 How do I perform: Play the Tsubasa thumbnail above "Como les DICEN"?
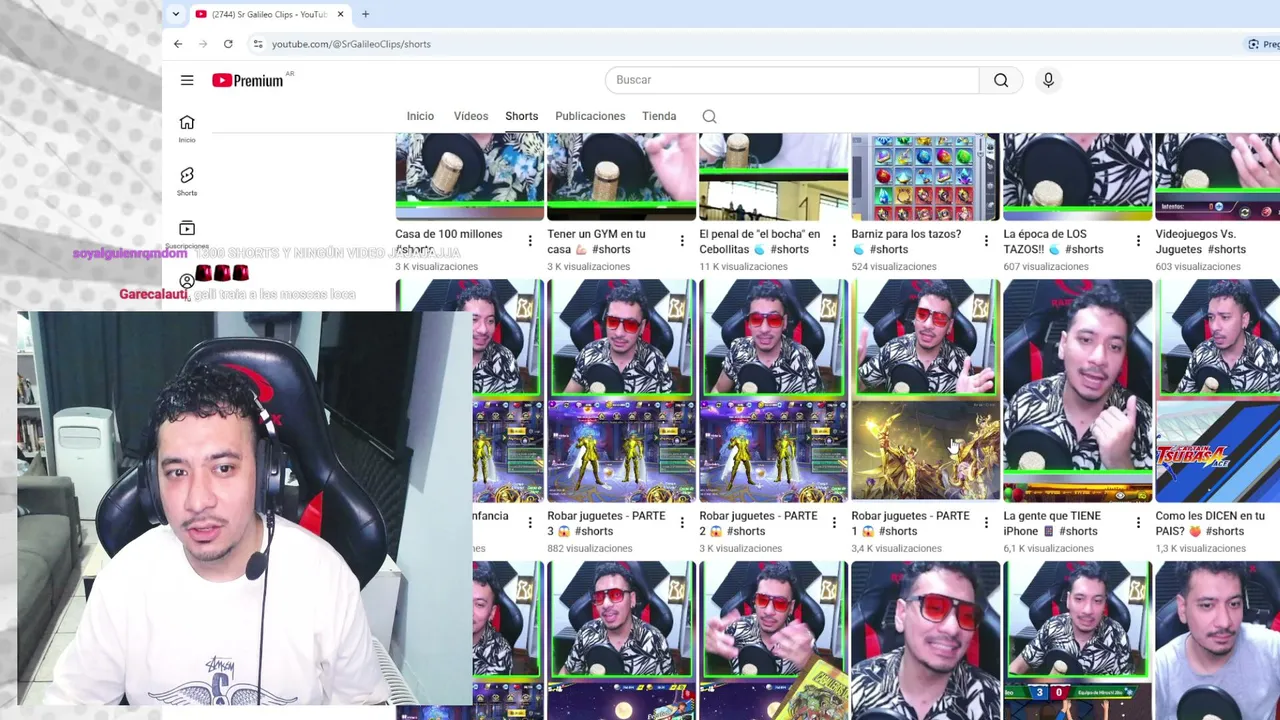1217,391
